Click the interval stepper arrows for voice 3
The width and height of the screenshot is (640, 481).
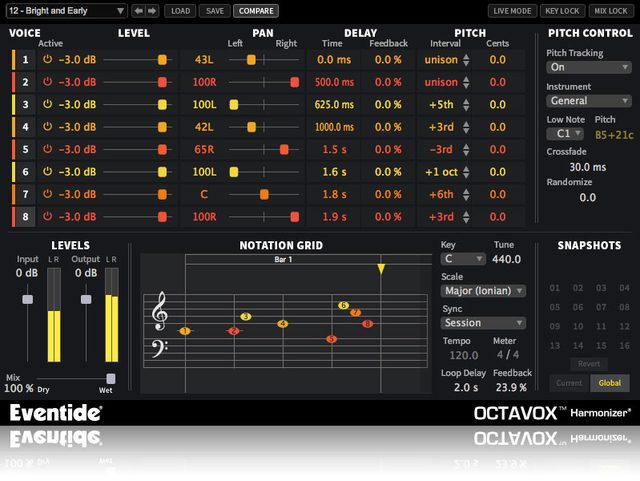[466, 105]
